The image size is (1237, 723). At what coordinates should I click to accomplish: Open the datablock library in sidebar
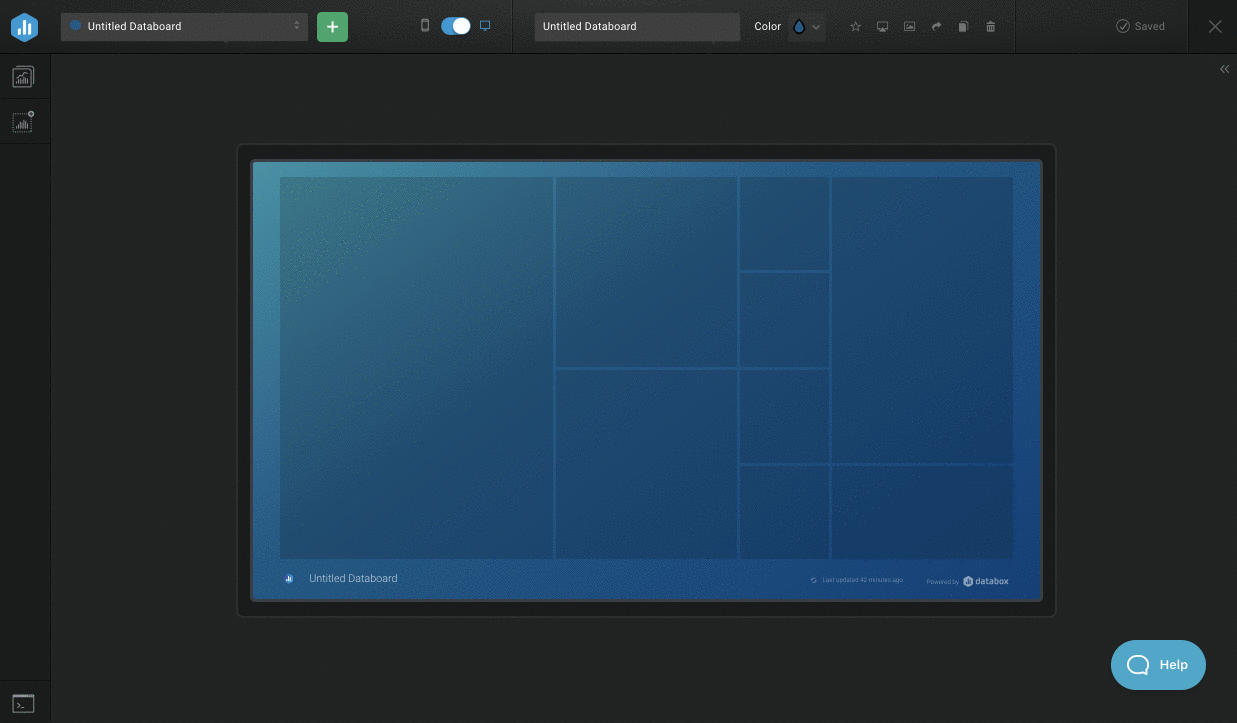click(x=23, y=77)
